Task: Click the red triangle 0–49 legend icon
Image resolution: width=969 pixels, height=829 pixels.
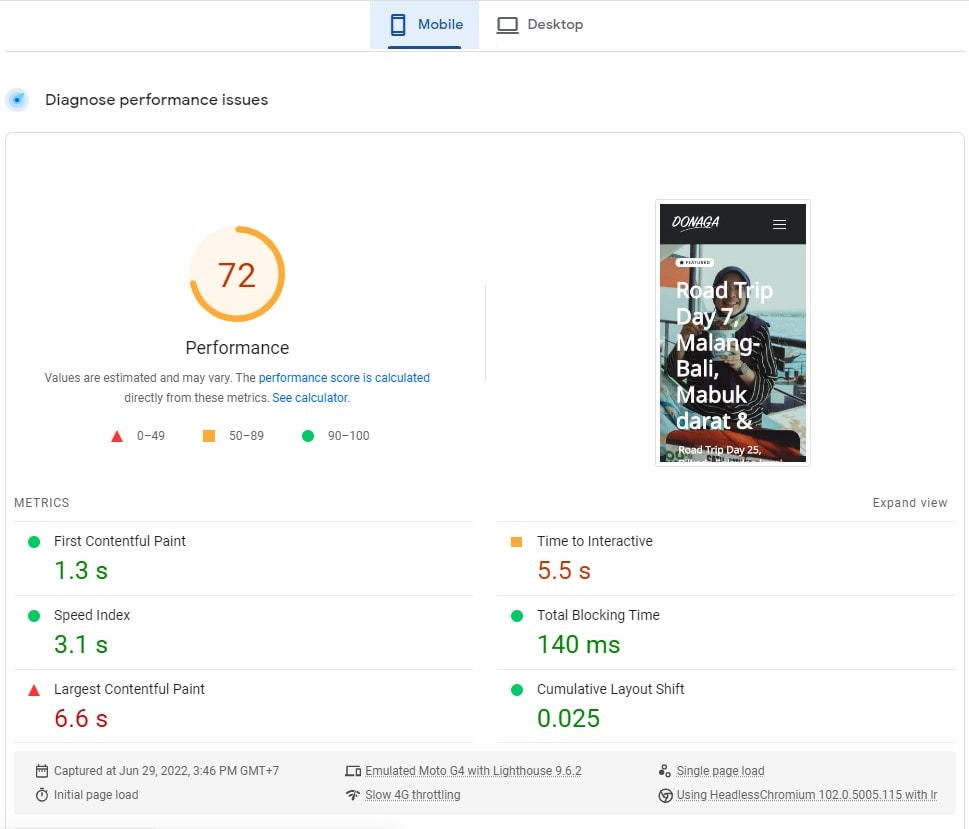Action: coord(117,436)
